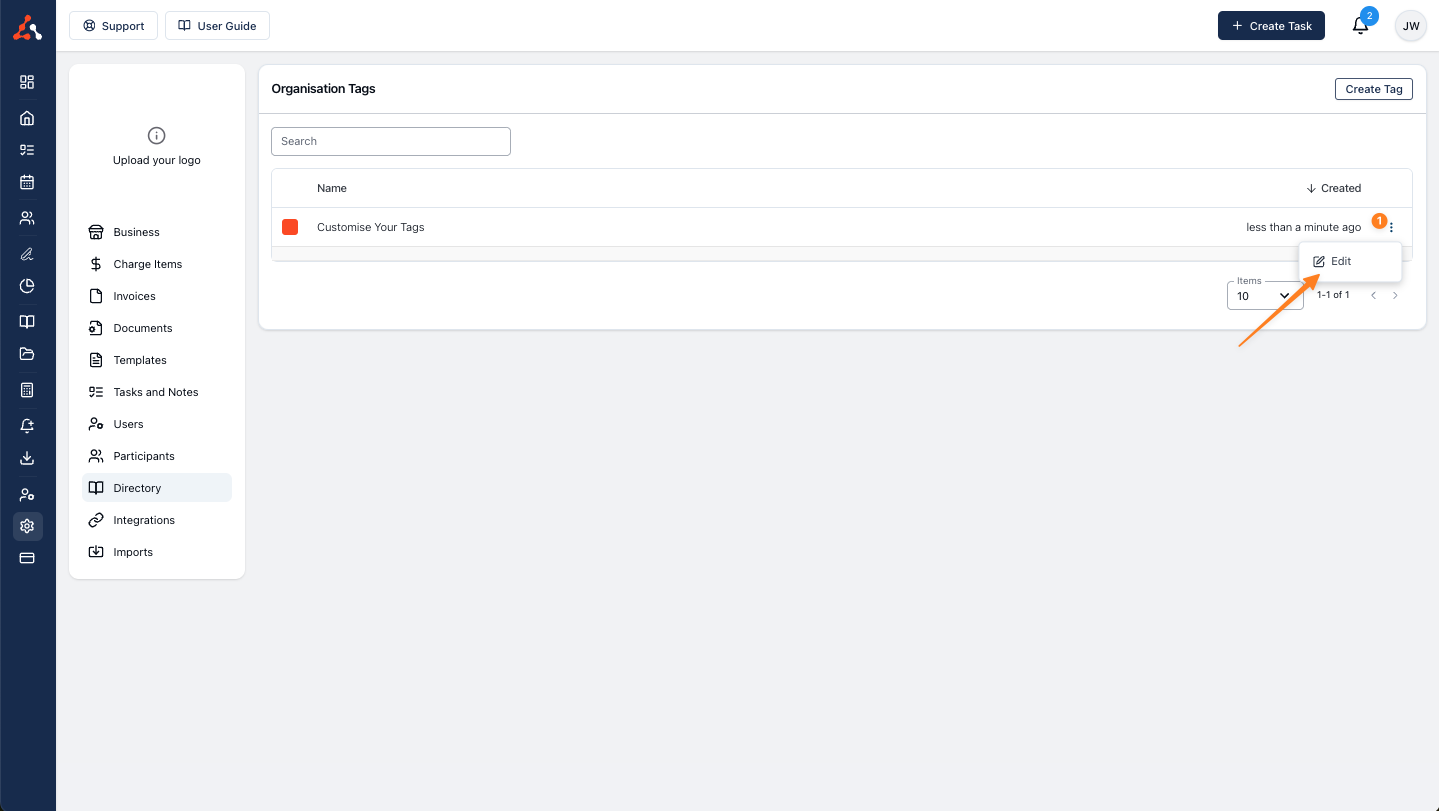Click the red tag color swatch

(x=290, y=227)
